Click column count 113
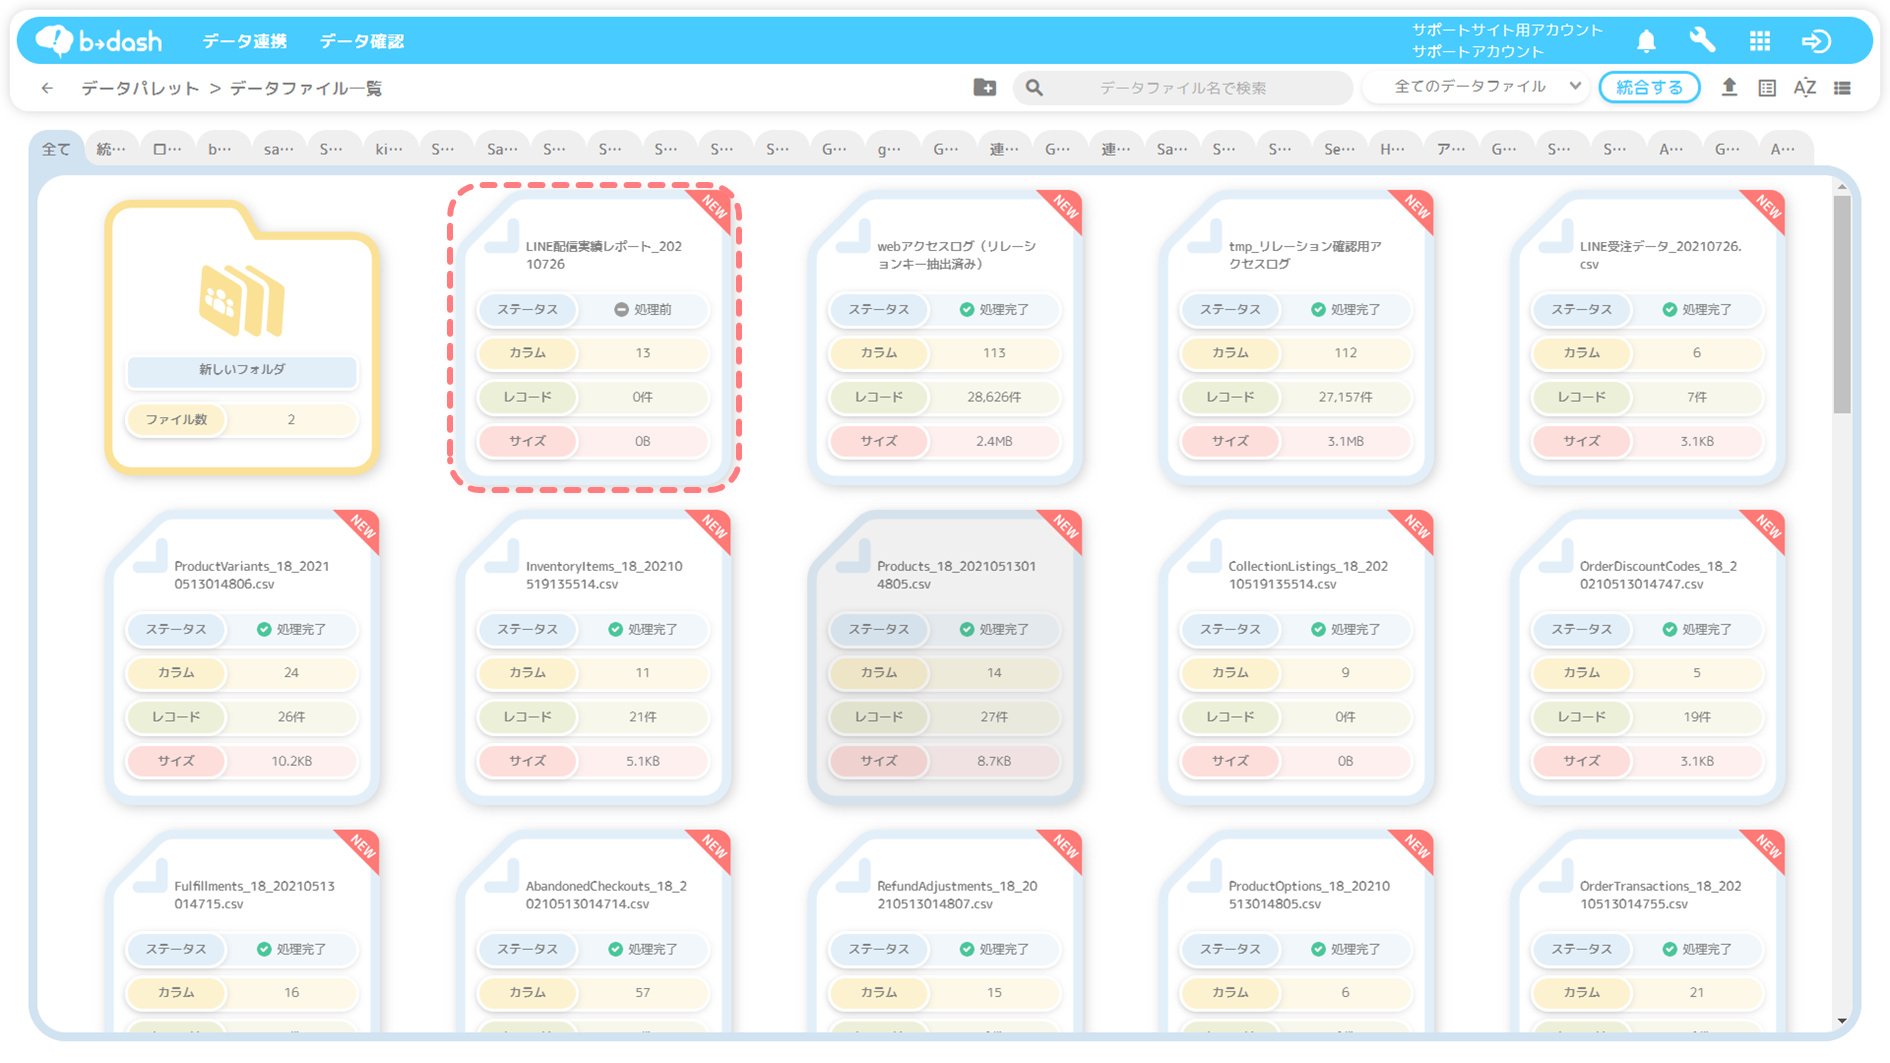Viewport: 1890px width, 1063px height. (994, 353)
